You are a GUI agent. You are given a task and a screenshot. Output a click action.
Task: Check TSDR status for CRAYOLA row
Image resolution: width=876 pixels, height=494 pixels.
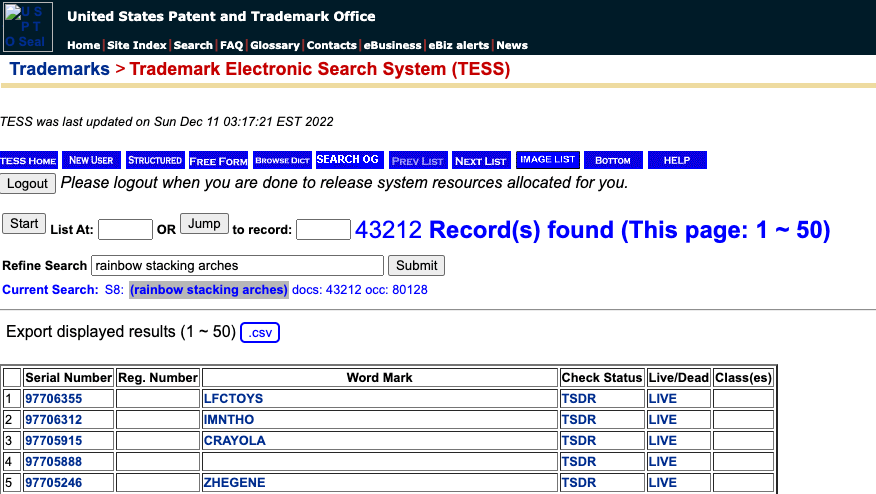[578, 441]
